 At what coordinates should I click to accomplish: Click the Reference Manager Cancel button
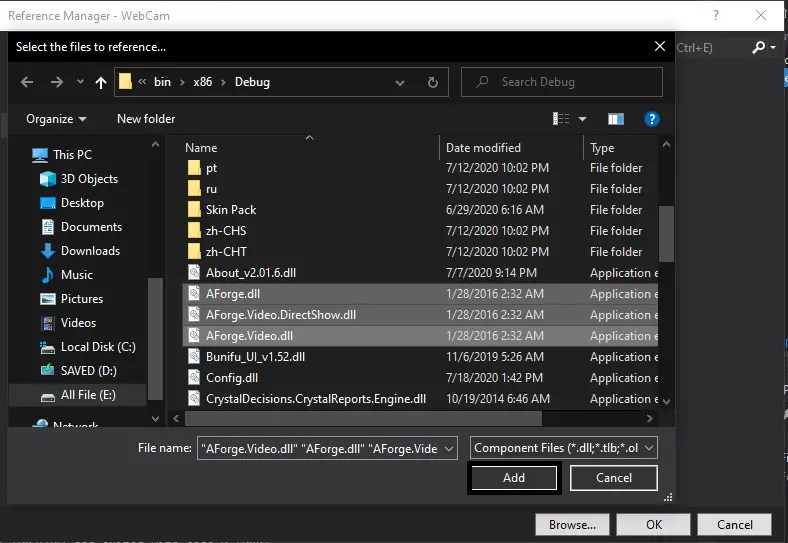734,525
